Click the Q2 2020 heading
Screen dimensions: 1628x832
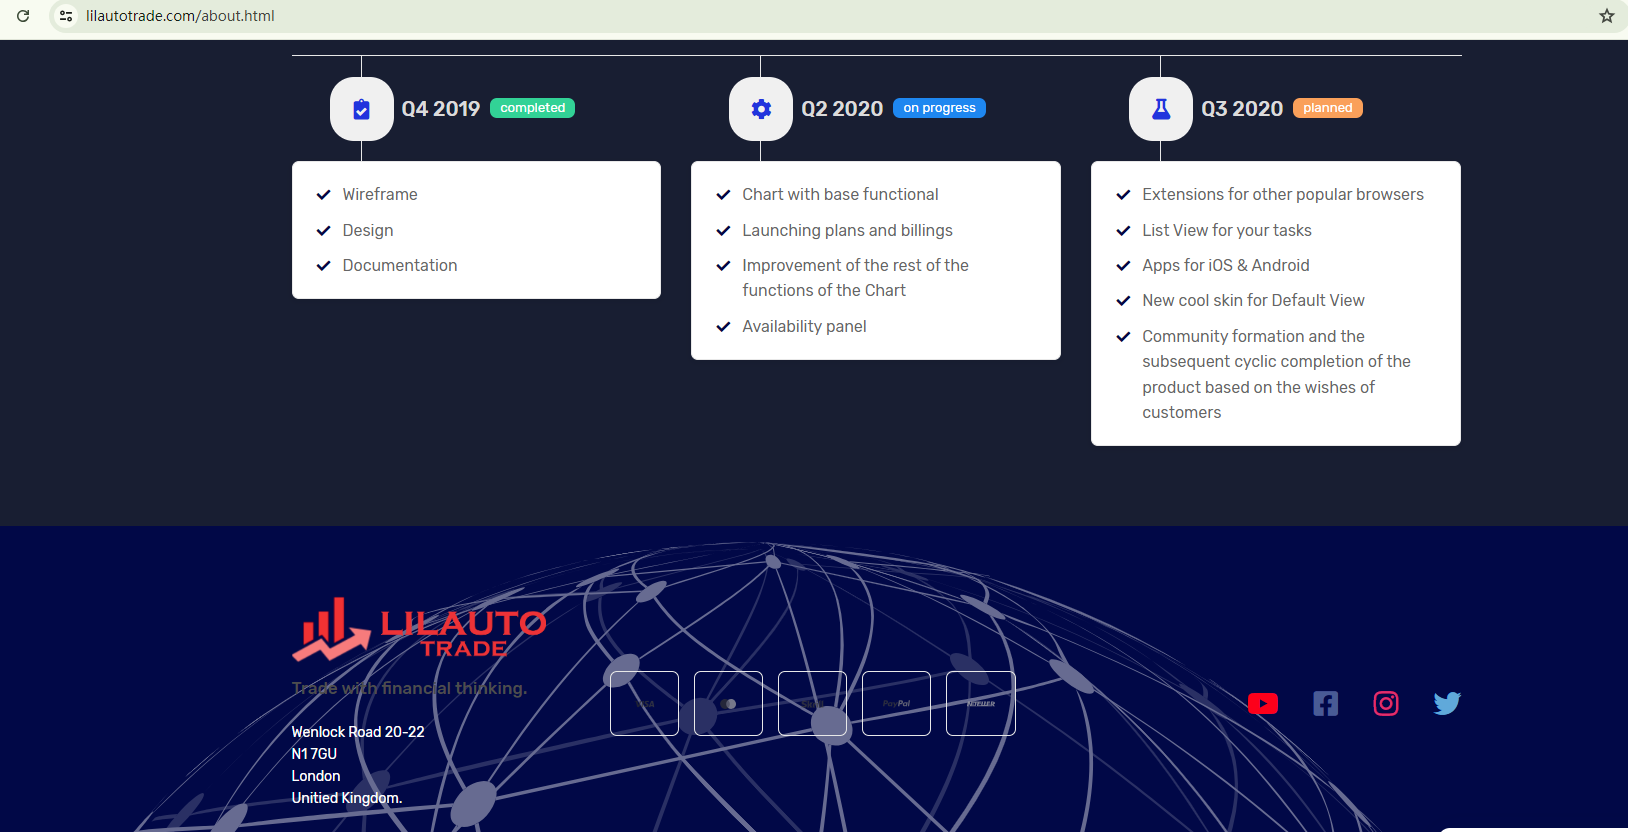point(842,109)
